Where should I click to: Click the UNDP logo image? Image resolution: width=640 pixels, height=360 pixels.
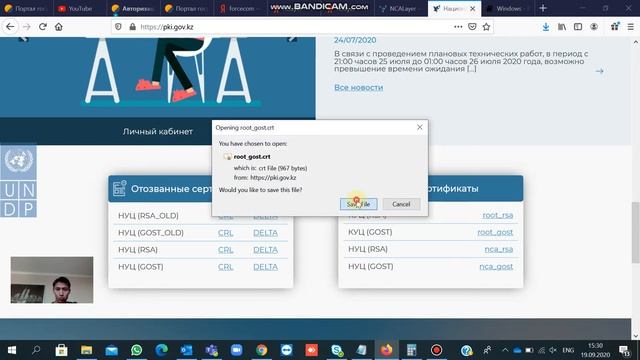[18, 181]
